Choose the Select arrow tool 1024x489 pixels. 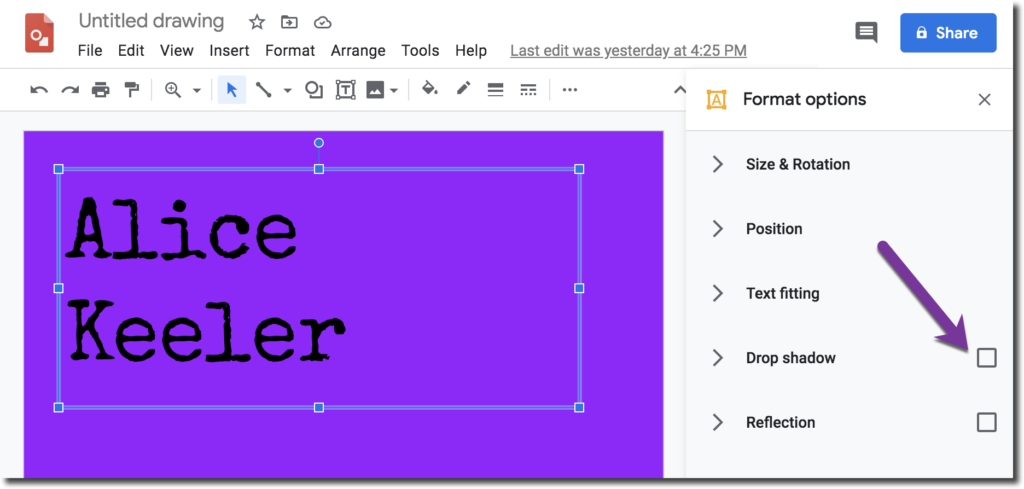pyautogui.click(x=232, y=90)
